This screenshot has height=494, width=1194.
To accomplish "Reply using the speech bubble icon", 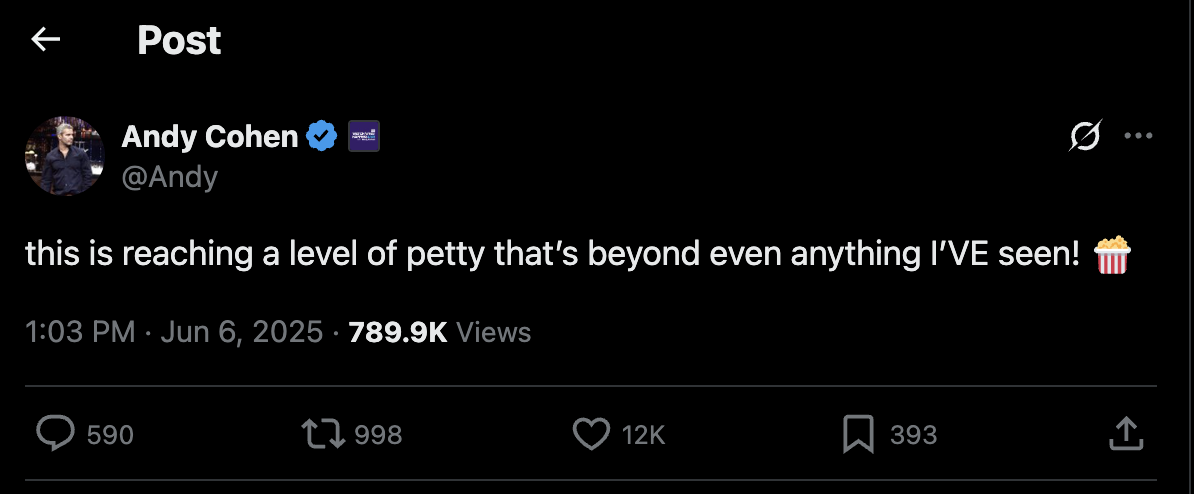I will click(56, 433).
